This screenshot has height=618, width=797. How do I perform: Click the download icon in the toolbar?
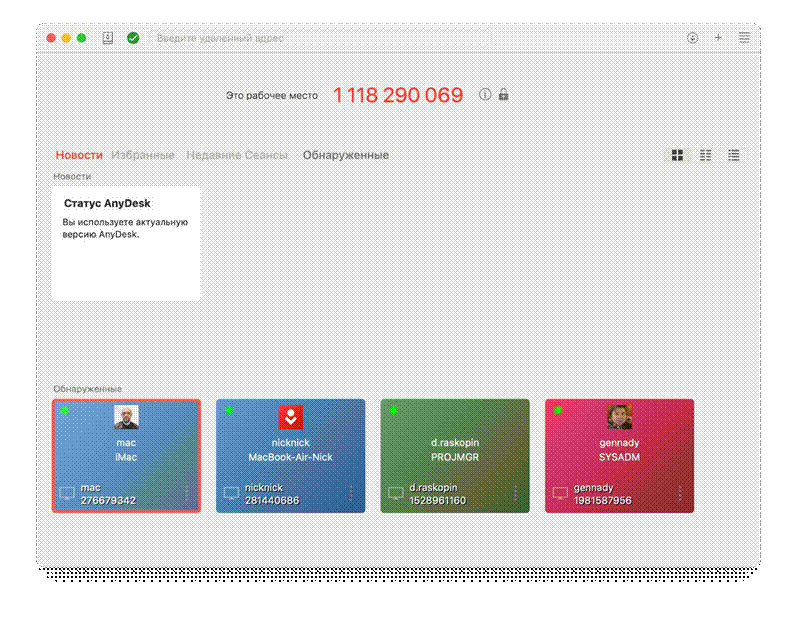tap(692, 38)
